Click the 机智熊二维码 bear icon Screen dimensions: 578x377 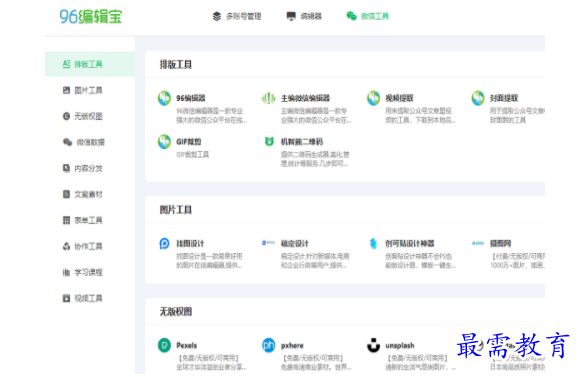[x=269, y=141]
